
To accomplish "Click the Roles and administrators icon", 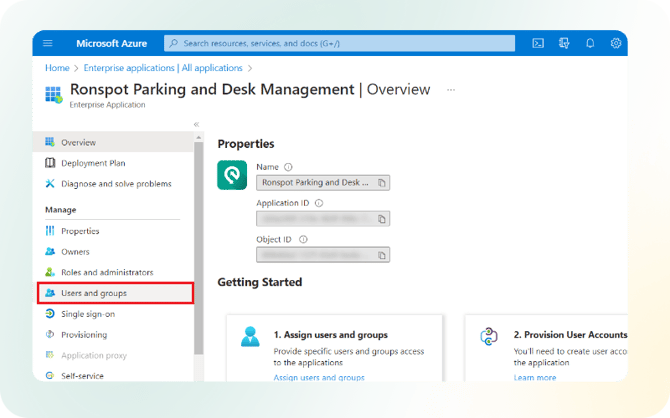I will [x=50, y=272].
